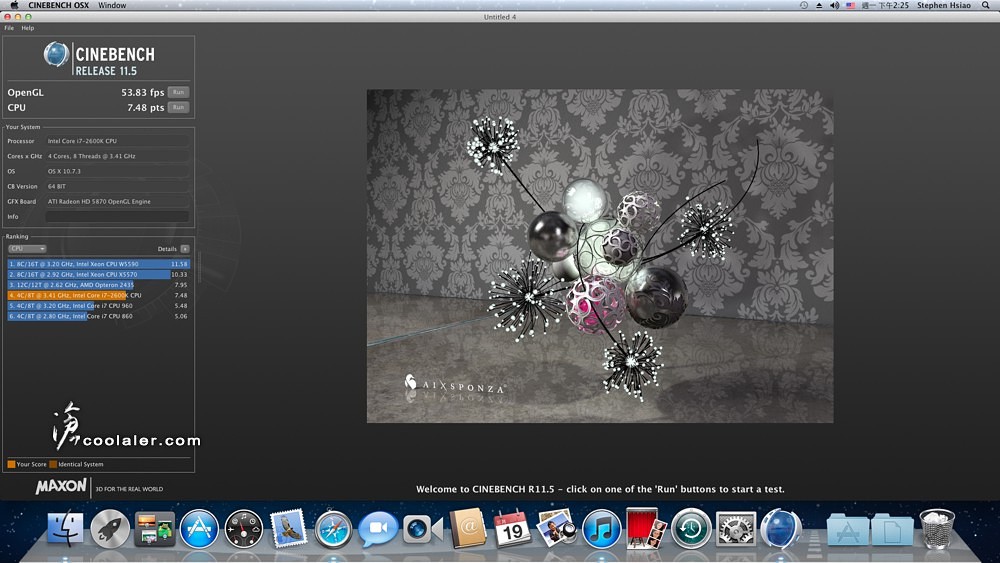Click the 53.83 fps OpenGL score

(x=142, y=92)
